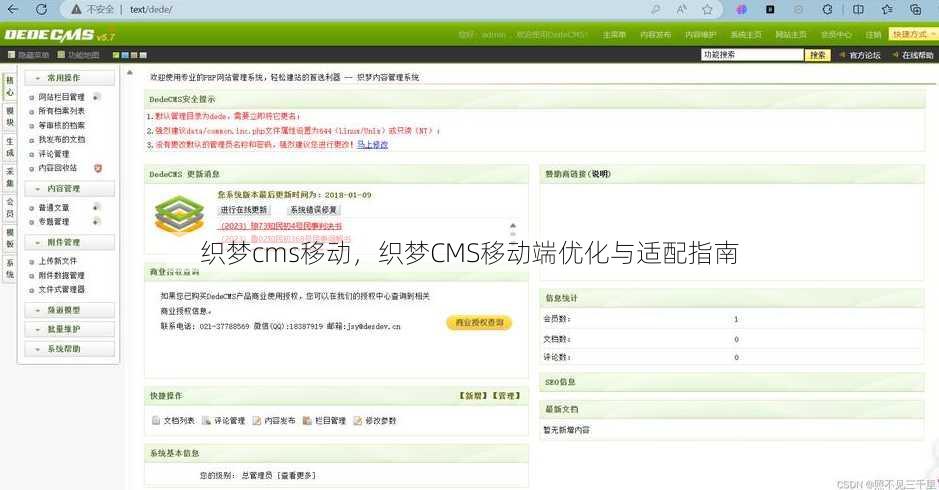This screenshot has height=490, width=939.
Task: Open the browser split screen icon
Action: click(858, 9)
